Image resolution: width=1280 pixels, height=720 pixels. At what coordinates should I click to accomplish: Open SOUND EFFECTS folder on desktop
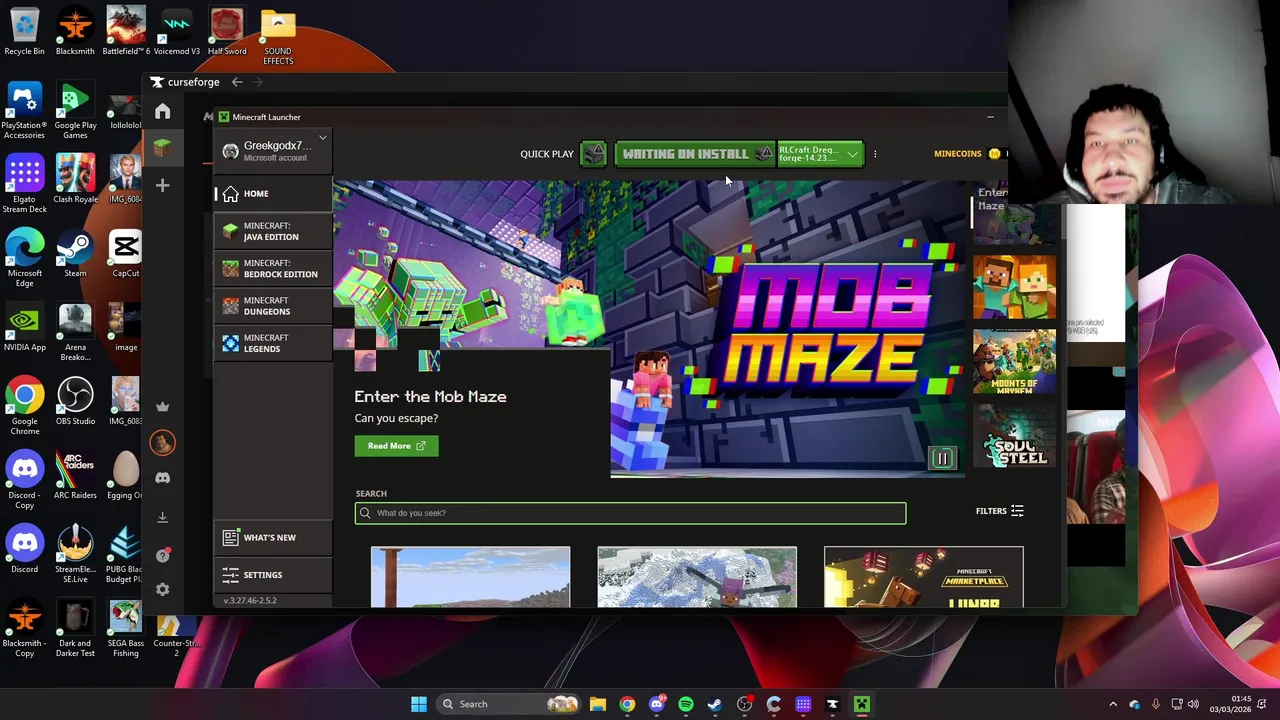pos(278,37)
